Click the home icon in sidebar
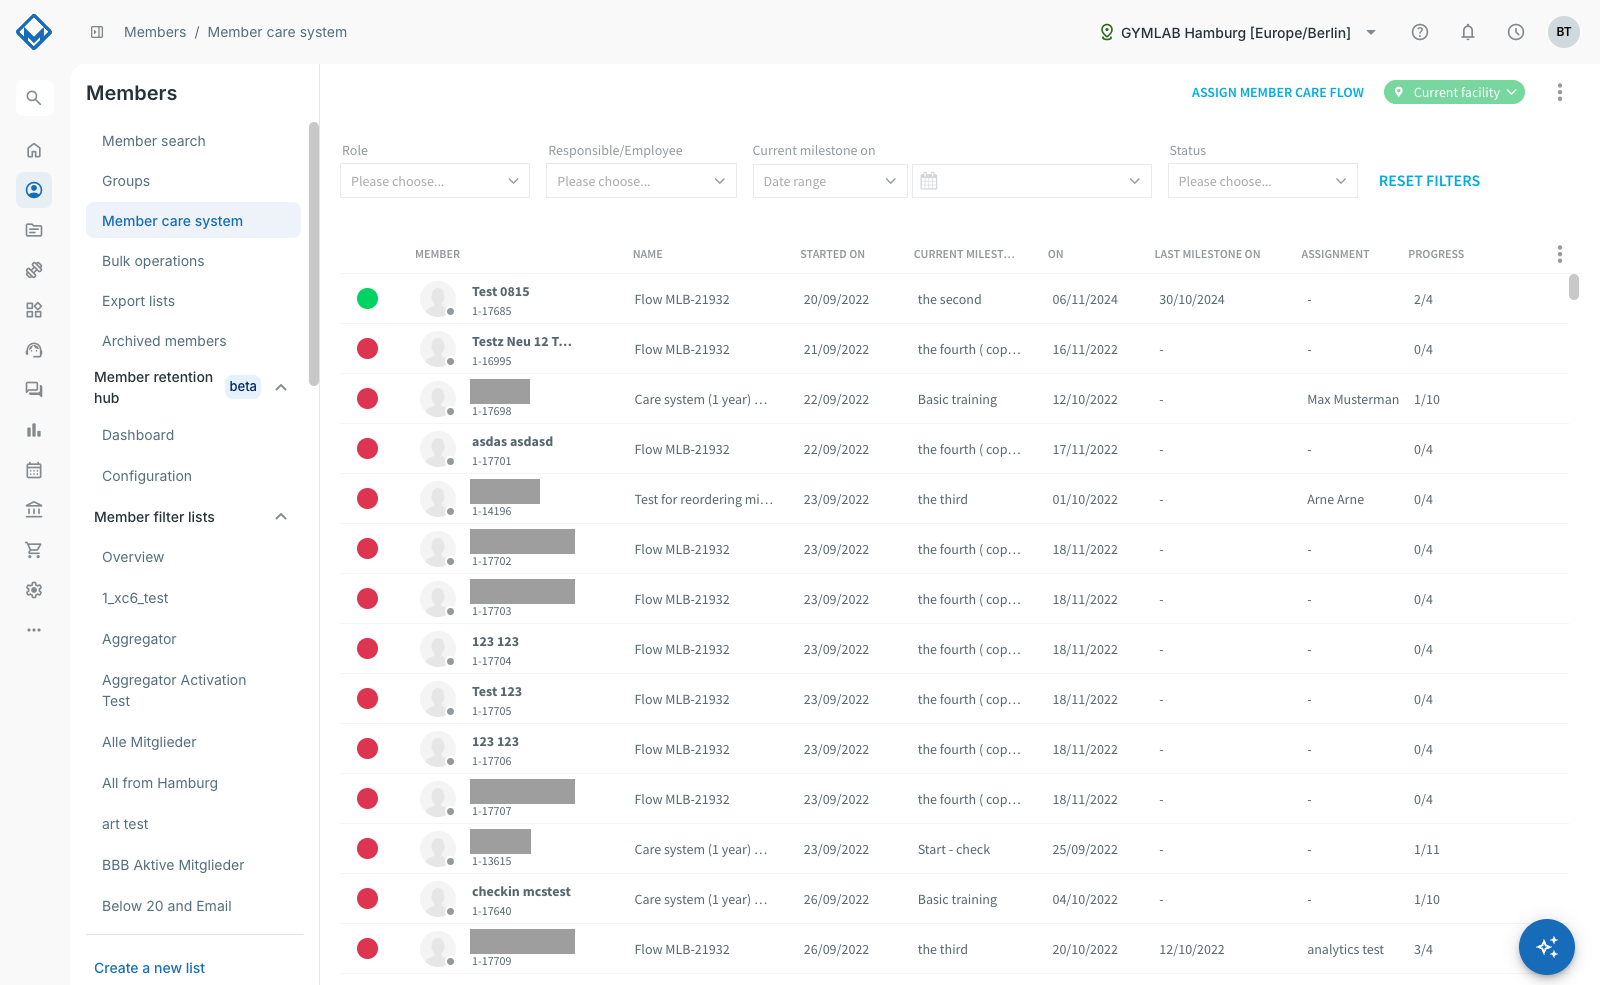The image size is (1600, 985). click(x=34, y=150)
